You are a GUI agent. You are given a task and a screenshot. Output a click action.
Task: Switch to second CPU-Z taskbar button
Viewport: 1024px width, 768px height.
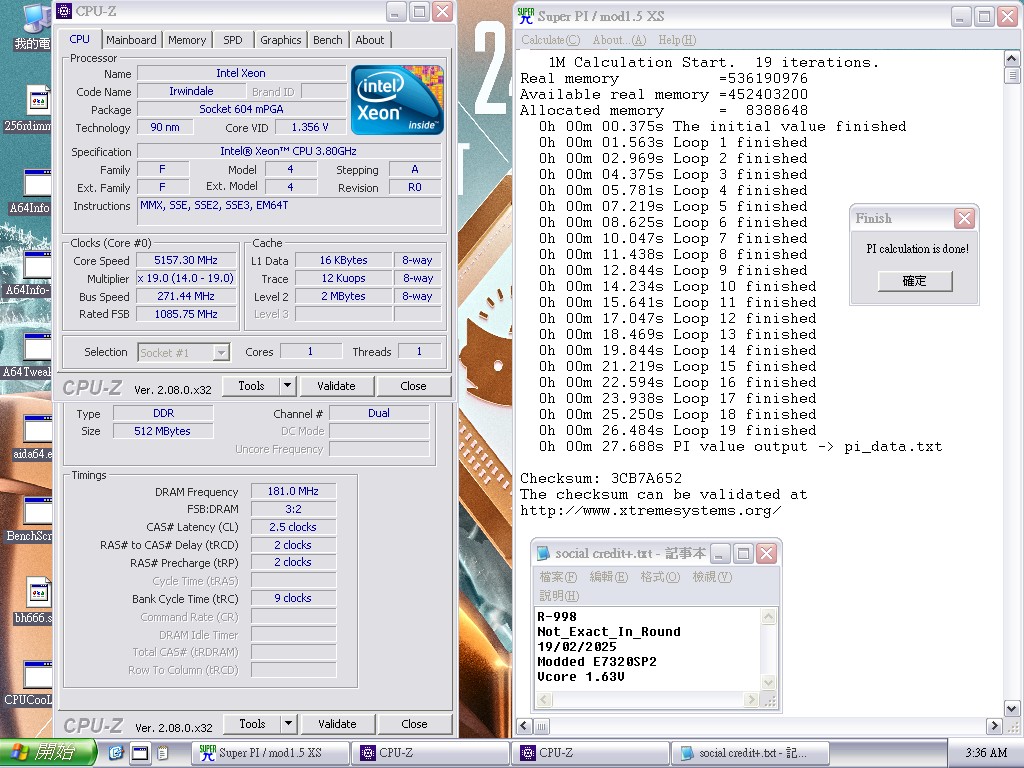tap(590, 753)
